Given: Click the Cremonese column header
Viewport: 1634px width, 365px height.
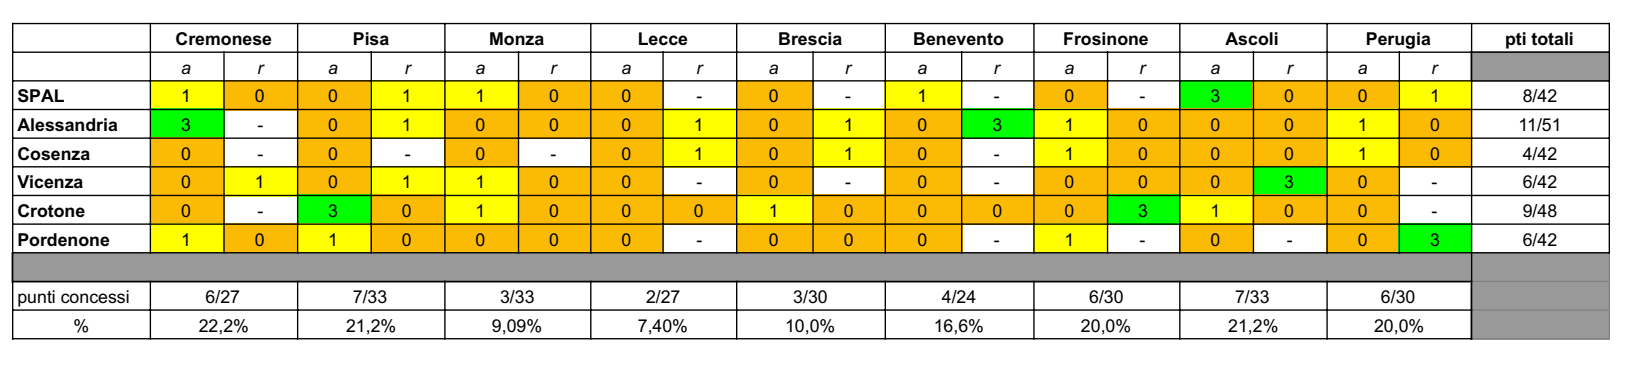Looking at the screenshot, I should coord(223,39).
